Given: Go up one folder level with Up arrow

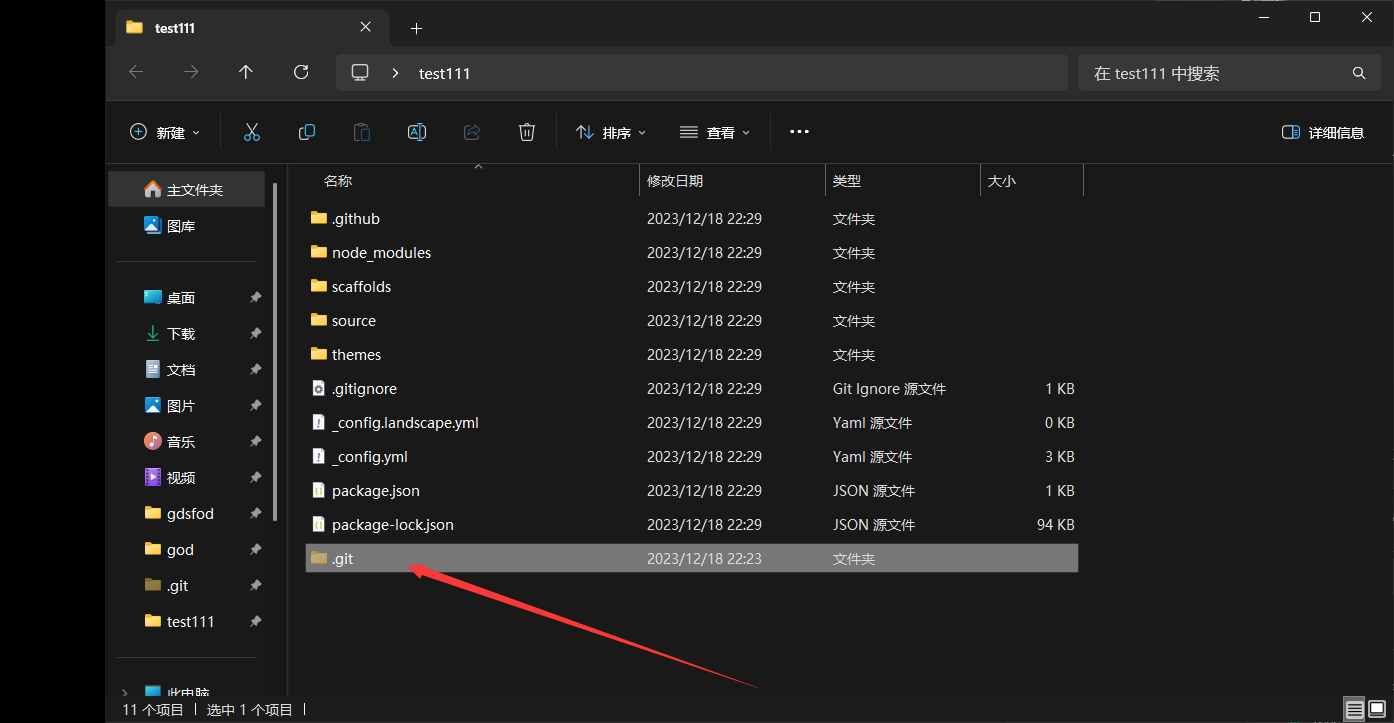Looking at the screenshot, I should 246,72.
